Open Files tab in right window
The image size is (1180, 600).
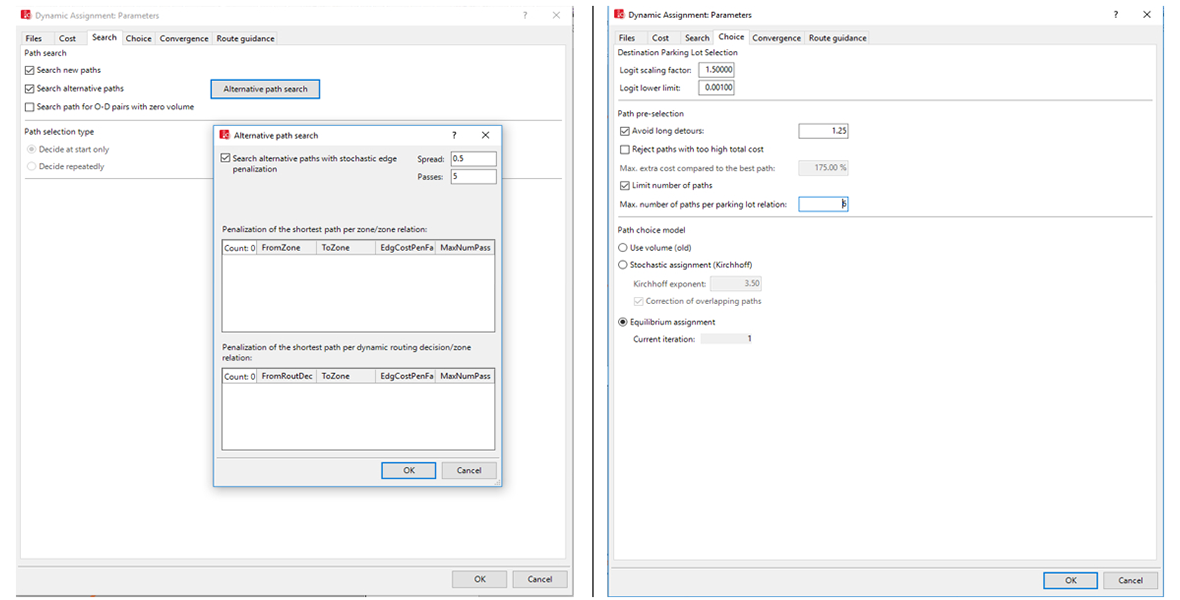pos(627,38)
